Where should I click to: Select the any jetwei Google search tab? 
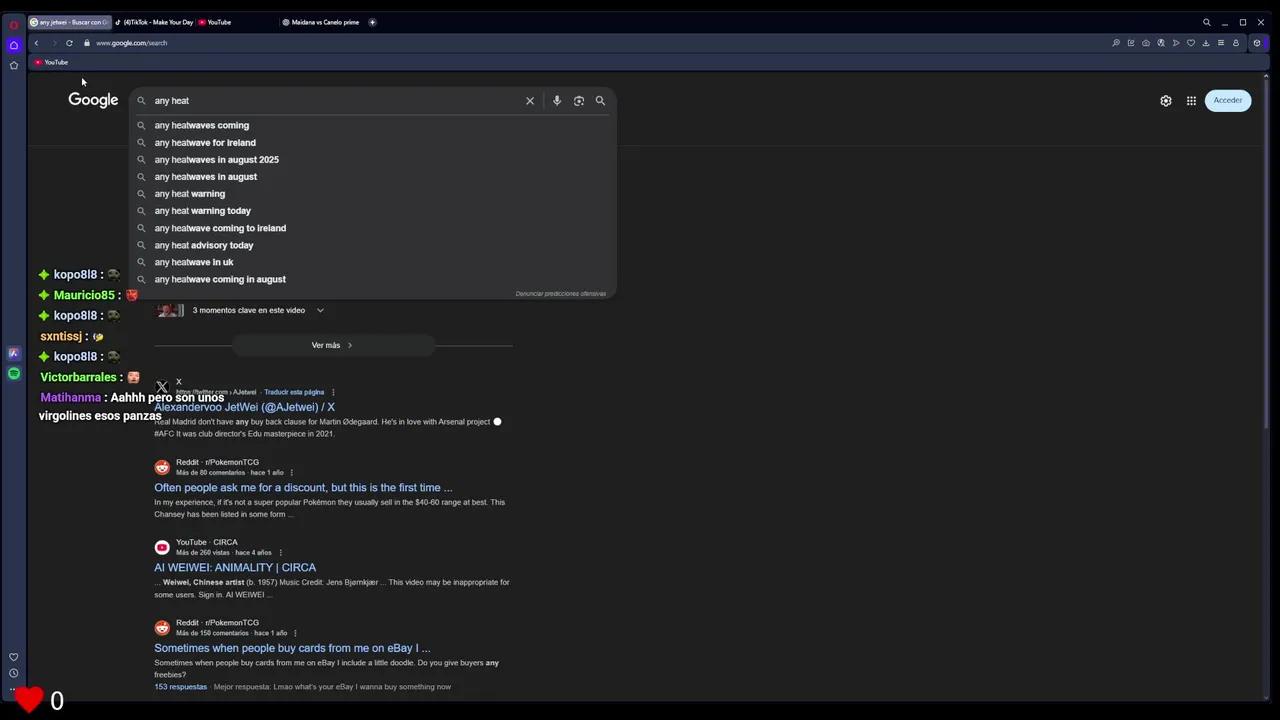coord(69,22)
